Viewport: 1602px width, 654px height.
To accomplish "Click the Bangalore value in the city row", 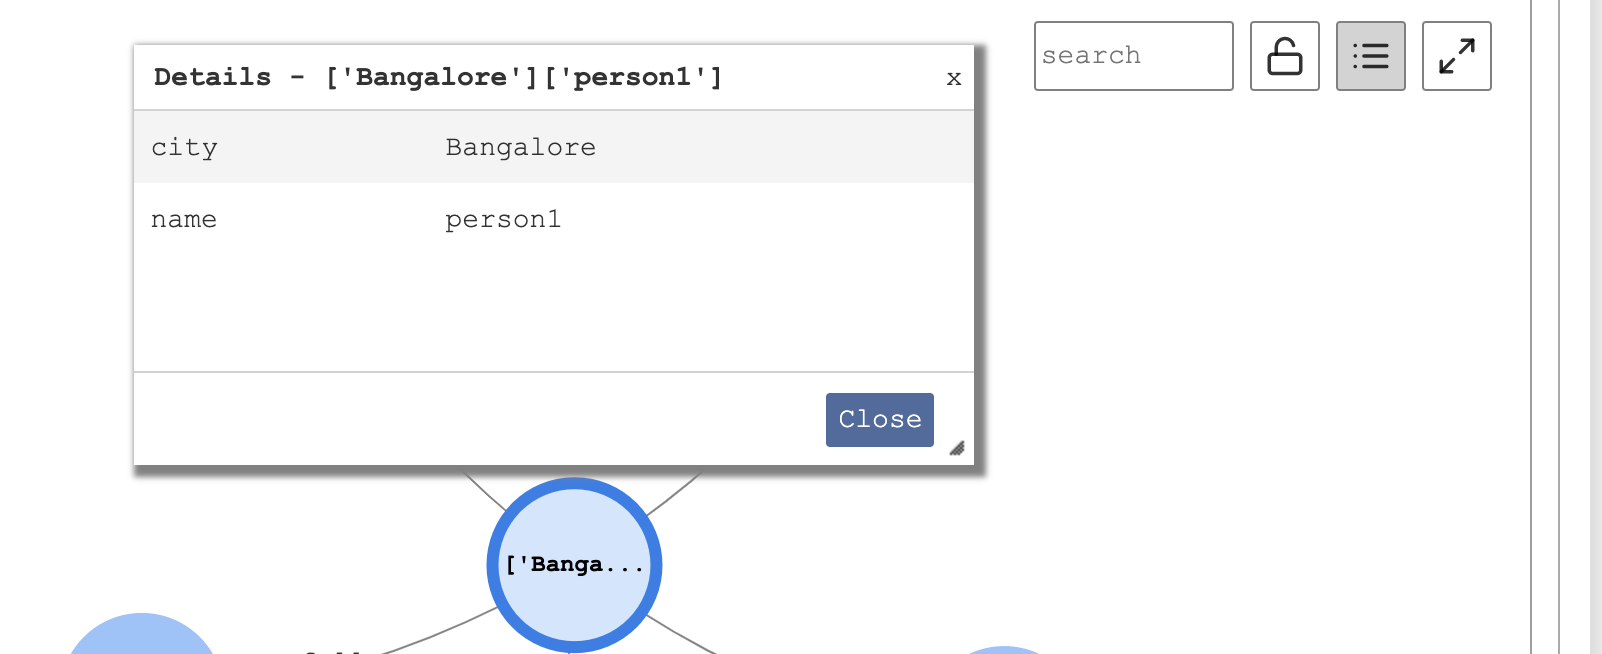I will click(x=520, y=148).
